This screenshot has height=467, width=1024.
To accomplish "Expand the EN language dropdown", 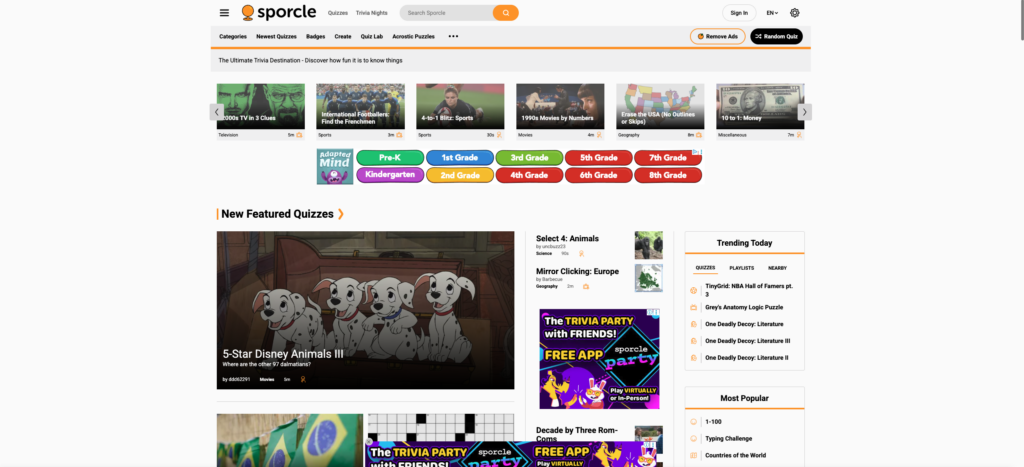I will click(x=772, y=13).
